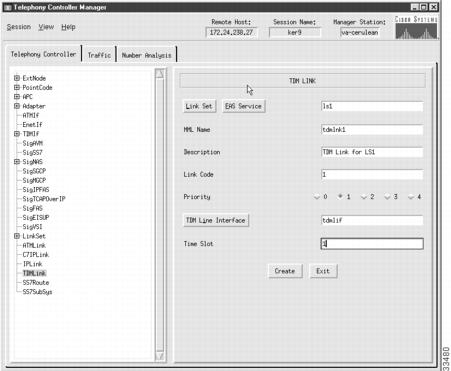Select SS7Route in the tree
The height and width of the screenshot is (371, 451).
point(36,283)
